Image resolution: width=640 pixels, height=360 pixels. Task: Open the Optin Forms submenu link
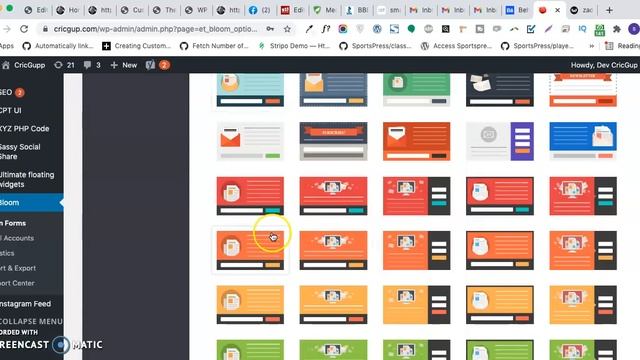coord(13,223)
